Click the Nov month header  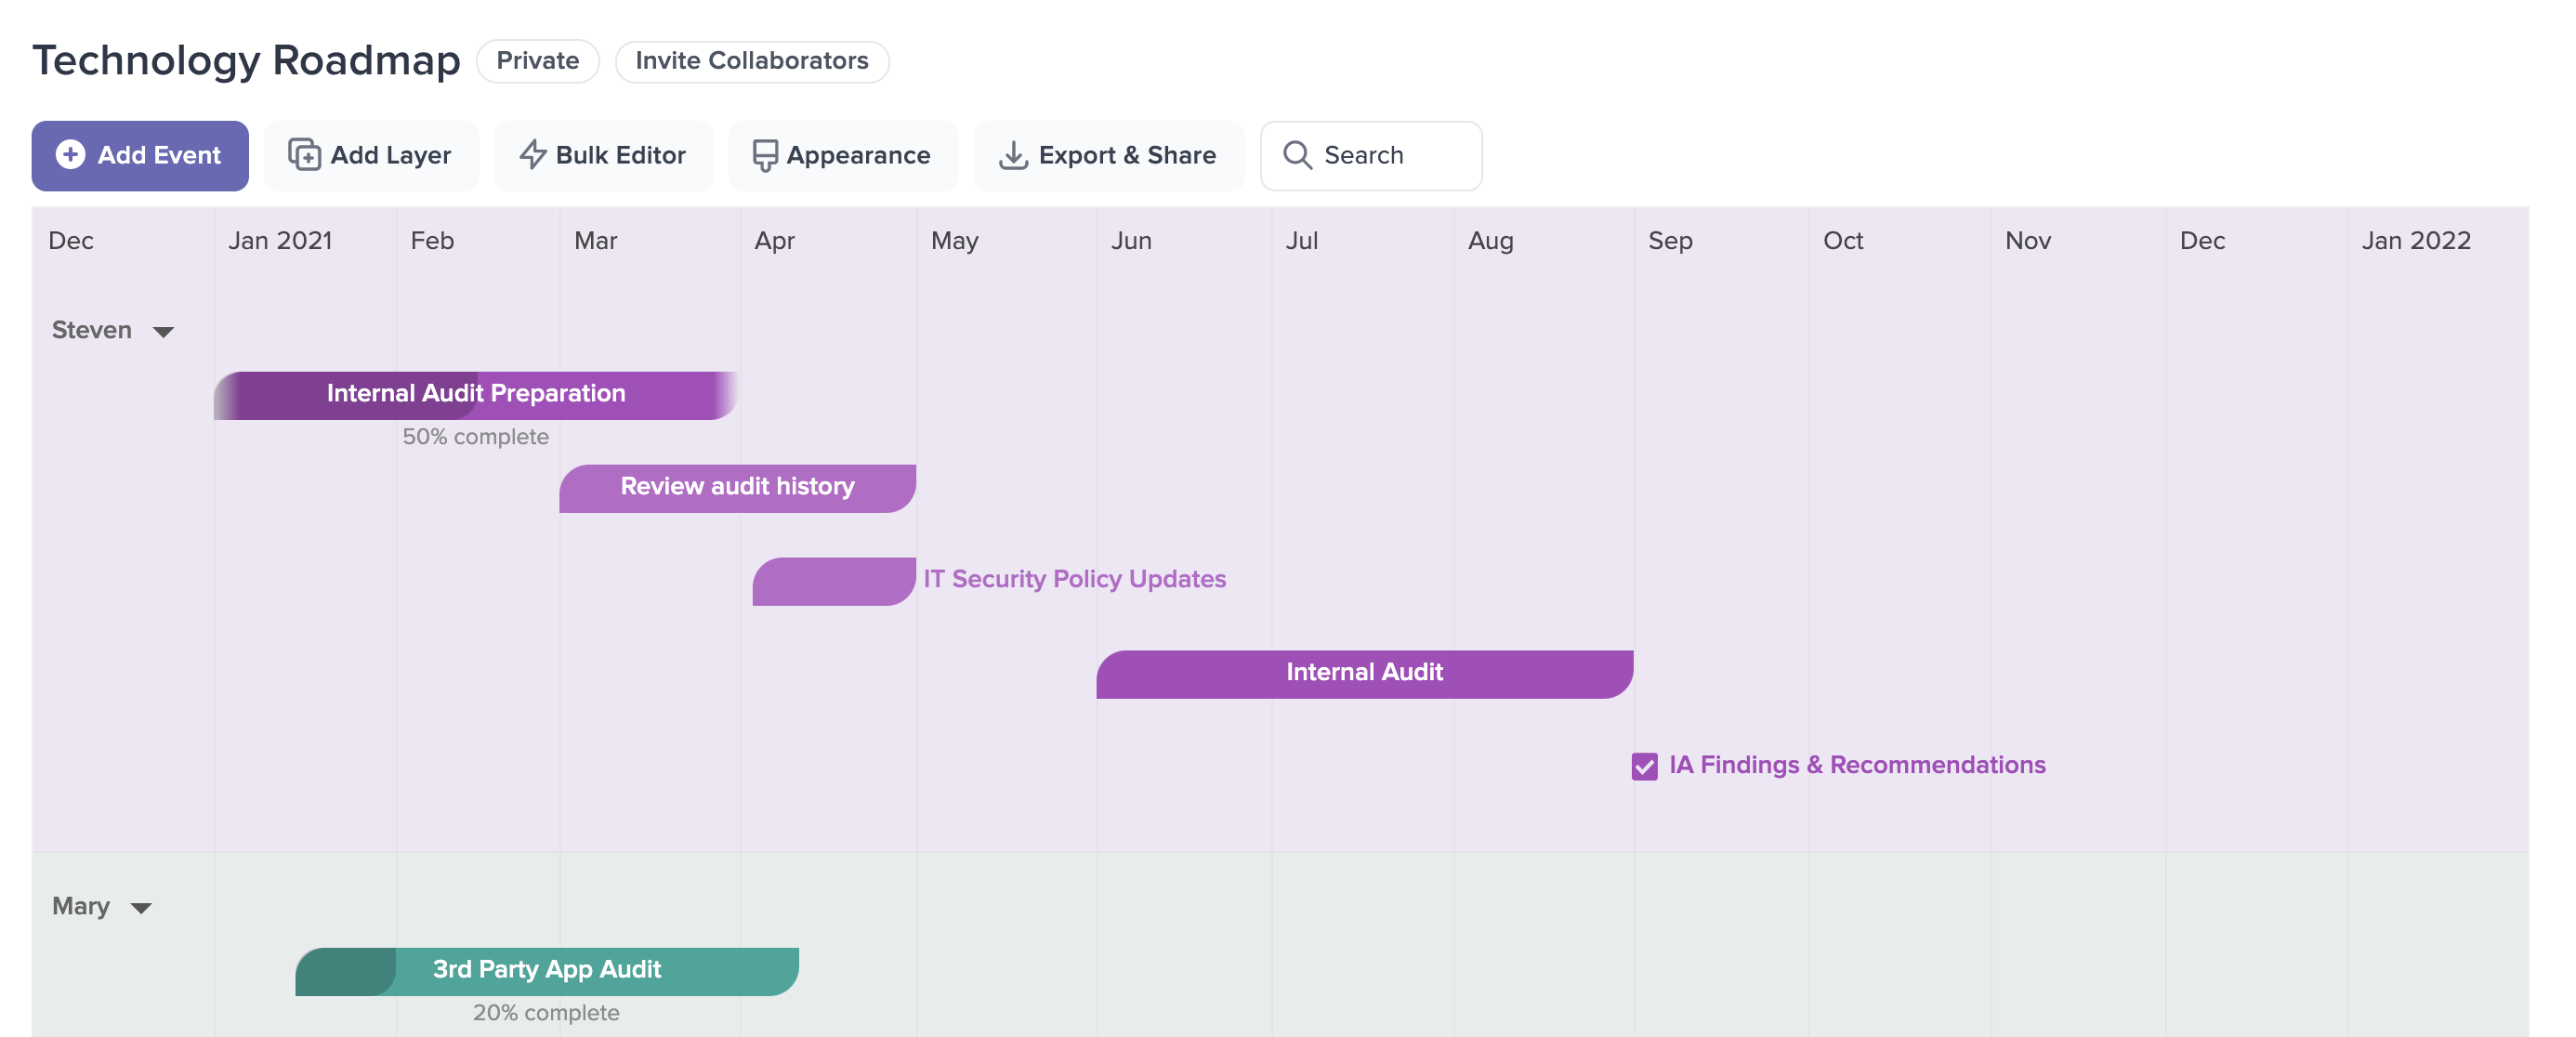(x=2028, y=241)
